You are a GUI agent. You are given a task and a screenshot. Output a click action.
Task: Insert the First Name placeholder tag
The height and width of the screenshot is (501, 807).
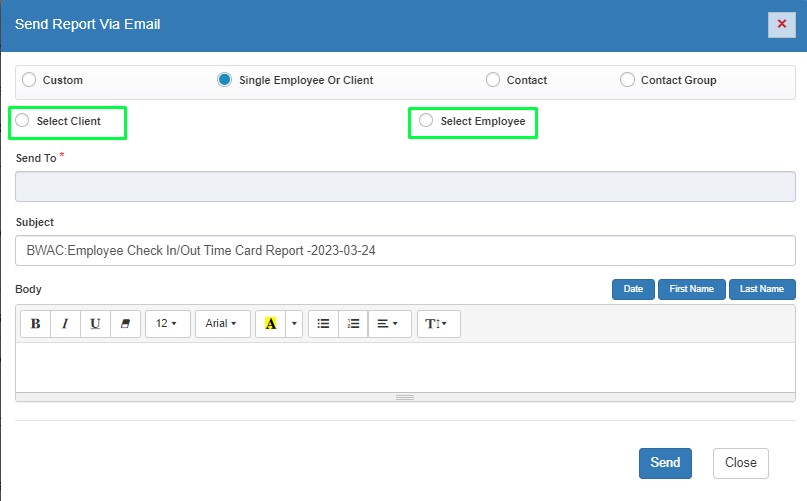click(x=691, y=289)
